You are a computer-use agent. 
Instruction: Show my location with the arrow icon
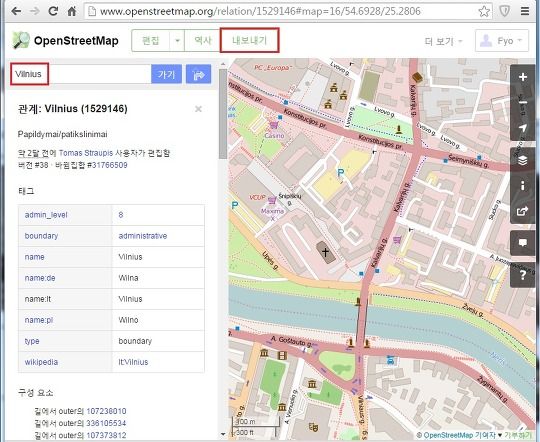[522, 128]
